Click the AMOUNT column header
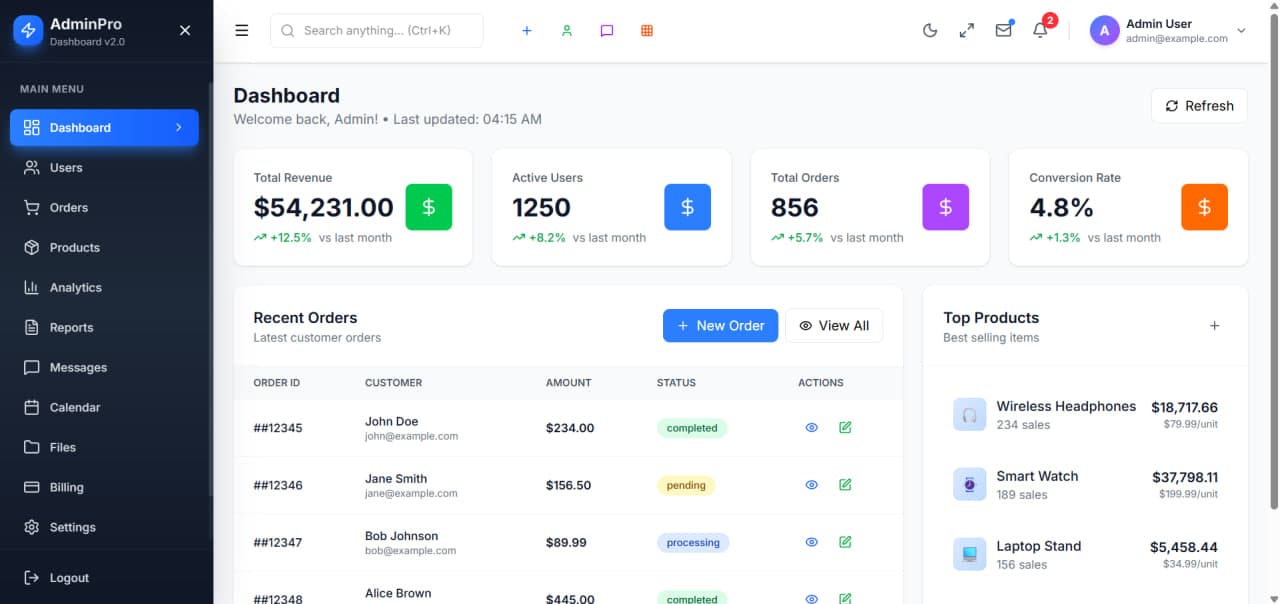The width and height of the screenshot is (1280, 604). click(569, 383)
